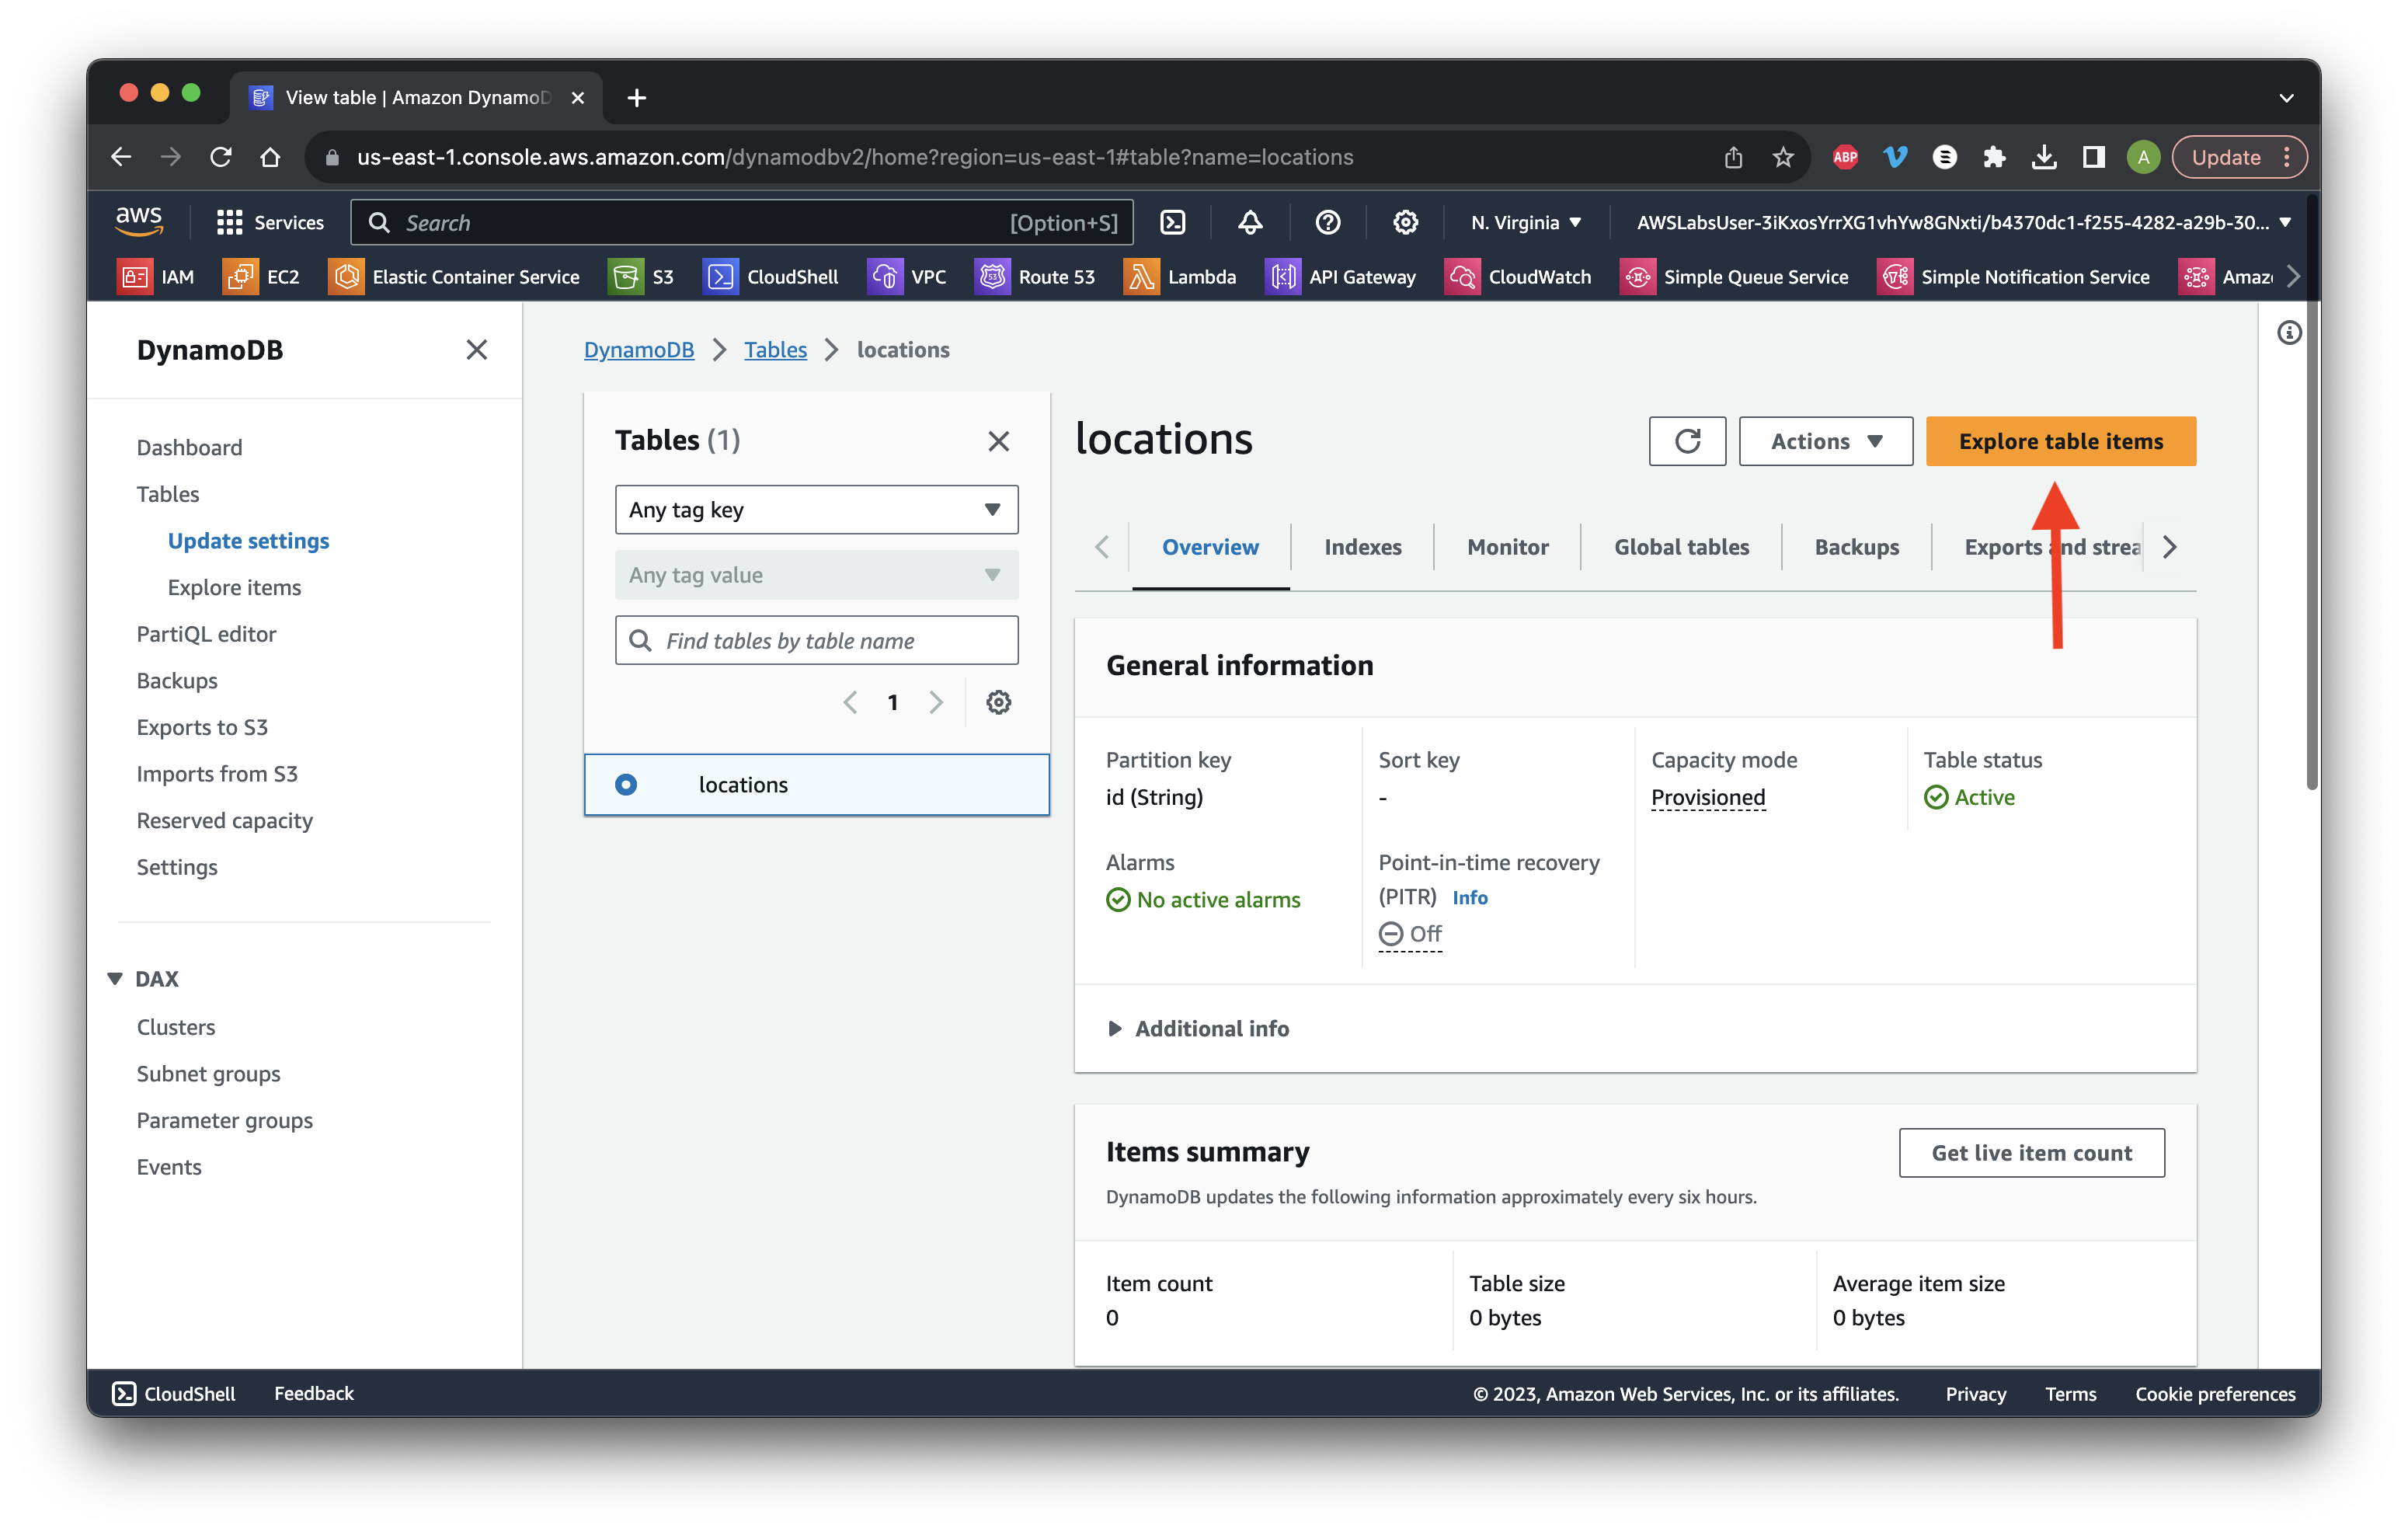Image resolution: width=2408 pixels, height=1532 pixels.
Task: Show previous tabs with left chevron
Action: 1102,547
